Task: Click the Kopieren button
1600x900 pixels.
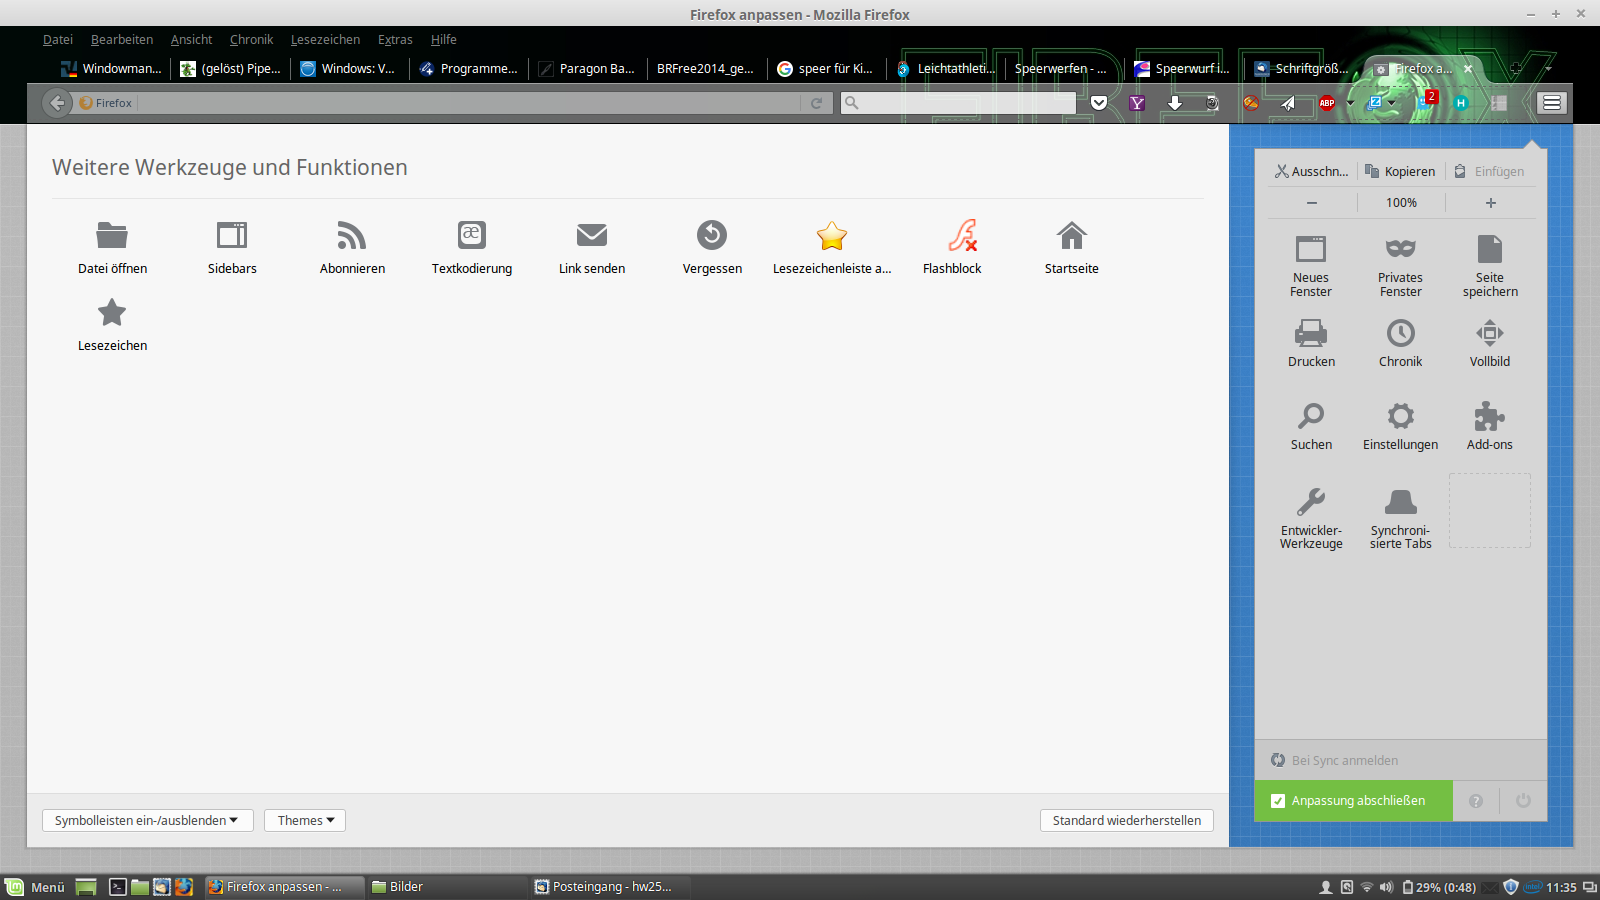Action: [x=1400, y=171]
